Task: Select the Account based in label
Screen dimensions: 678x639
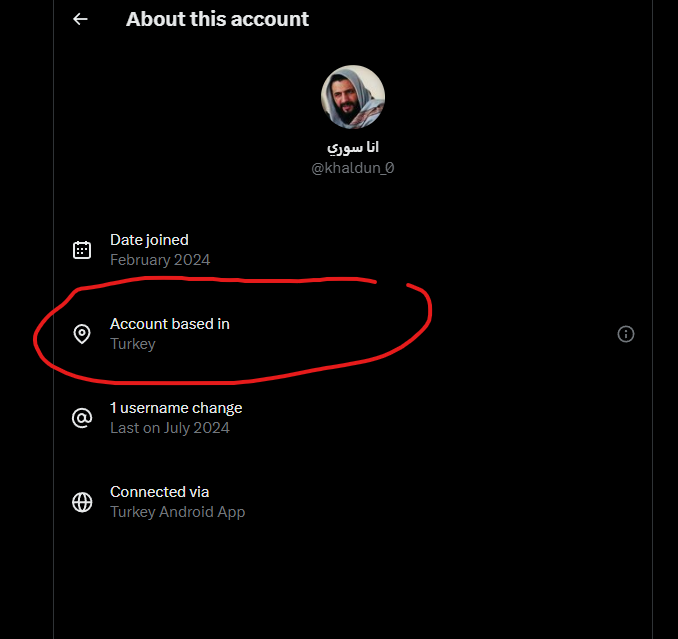Action: pyautogui.click(x=170, y=324)
